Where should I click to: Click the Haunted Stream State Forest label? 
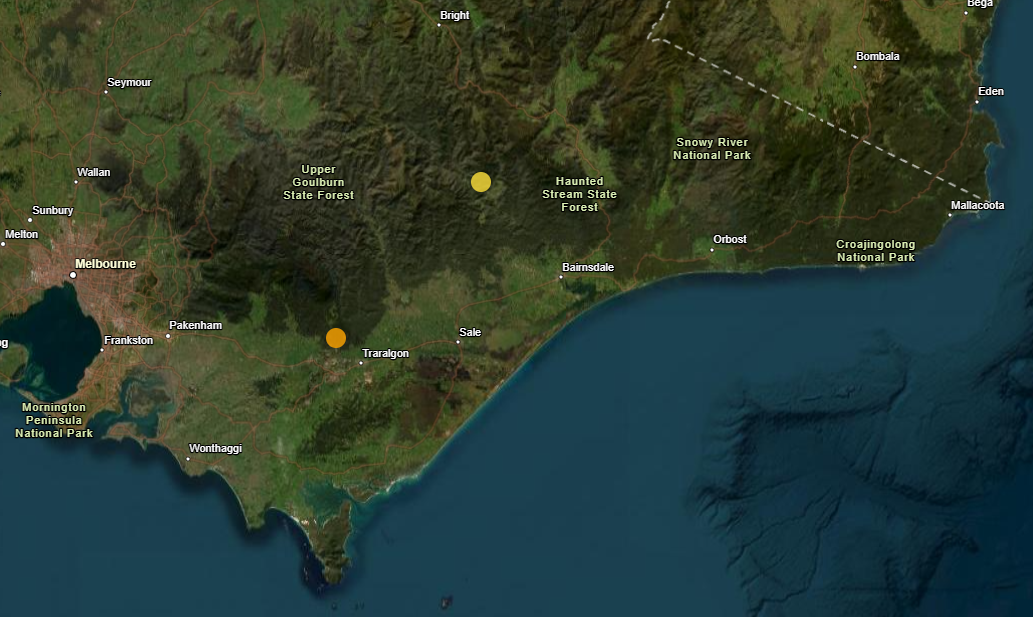click(x=579, y=194)
